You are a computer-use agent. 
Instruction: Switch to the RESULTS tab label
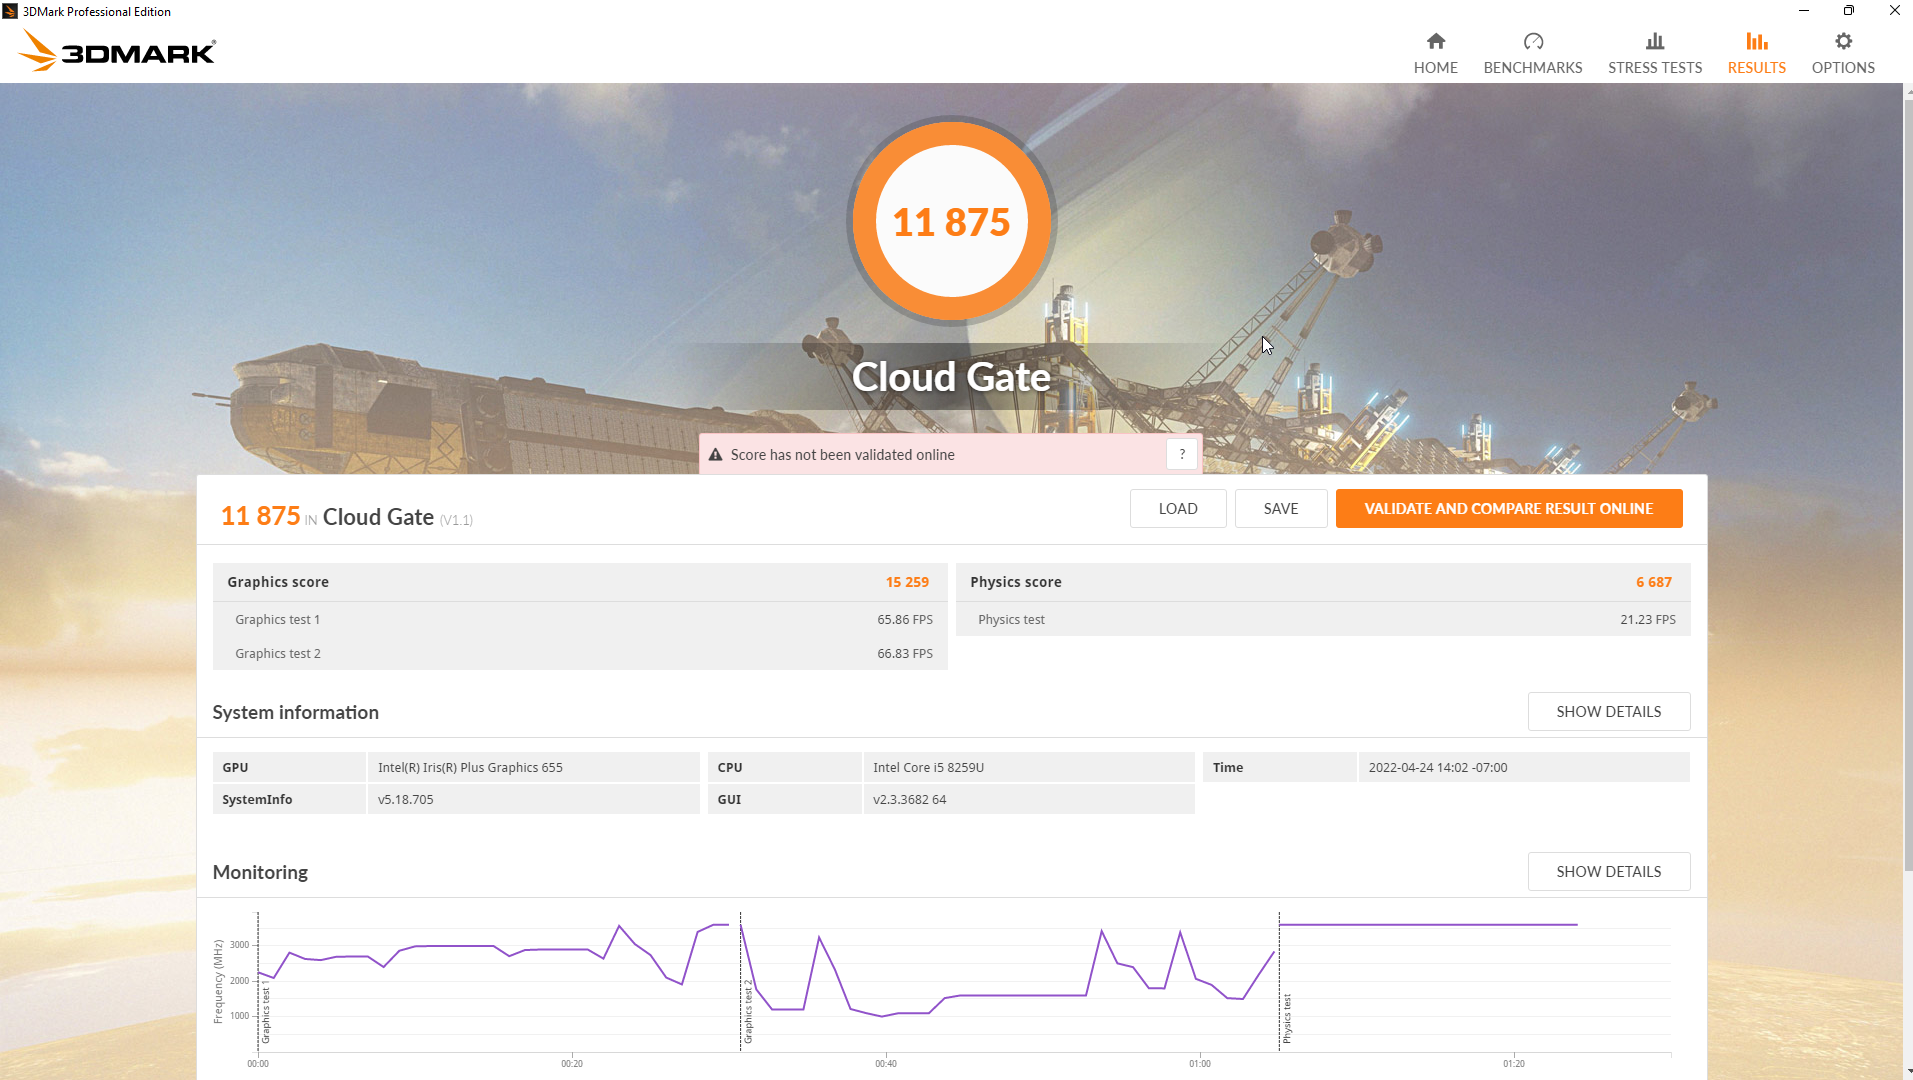click(1757, 68)
